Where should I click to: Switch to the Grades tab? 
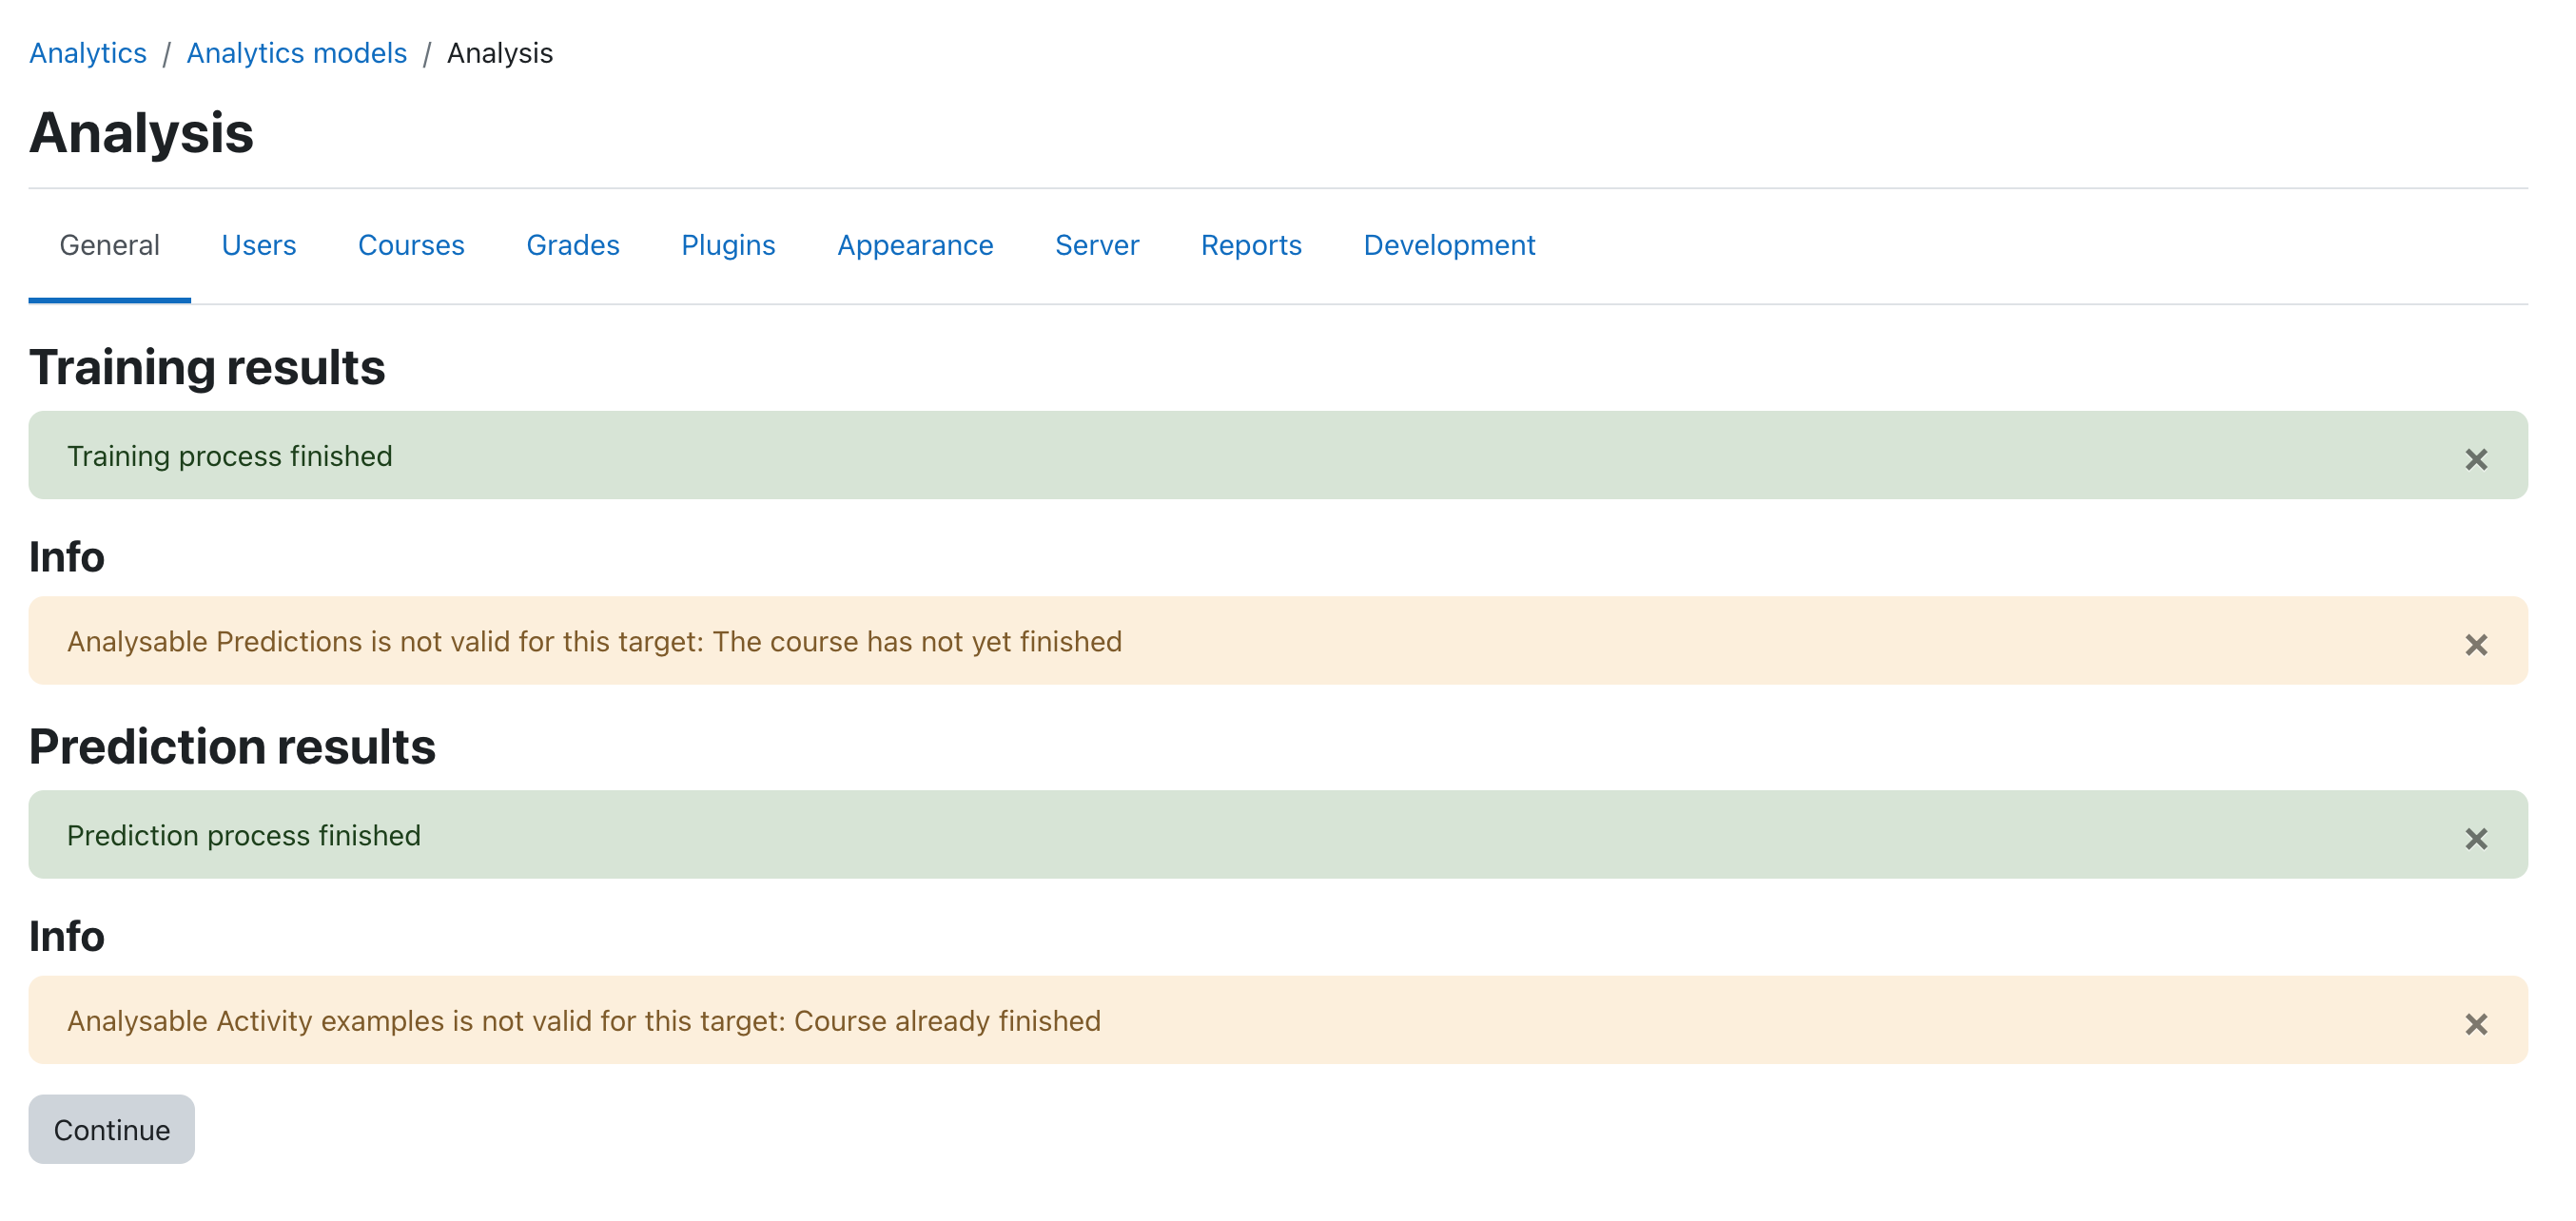(573, 245)
